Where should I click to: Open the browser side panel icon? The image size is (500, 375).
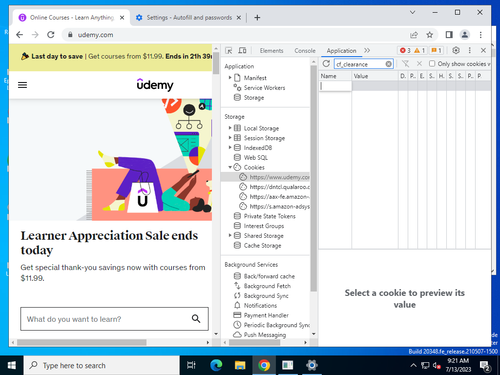click(449, 35)
